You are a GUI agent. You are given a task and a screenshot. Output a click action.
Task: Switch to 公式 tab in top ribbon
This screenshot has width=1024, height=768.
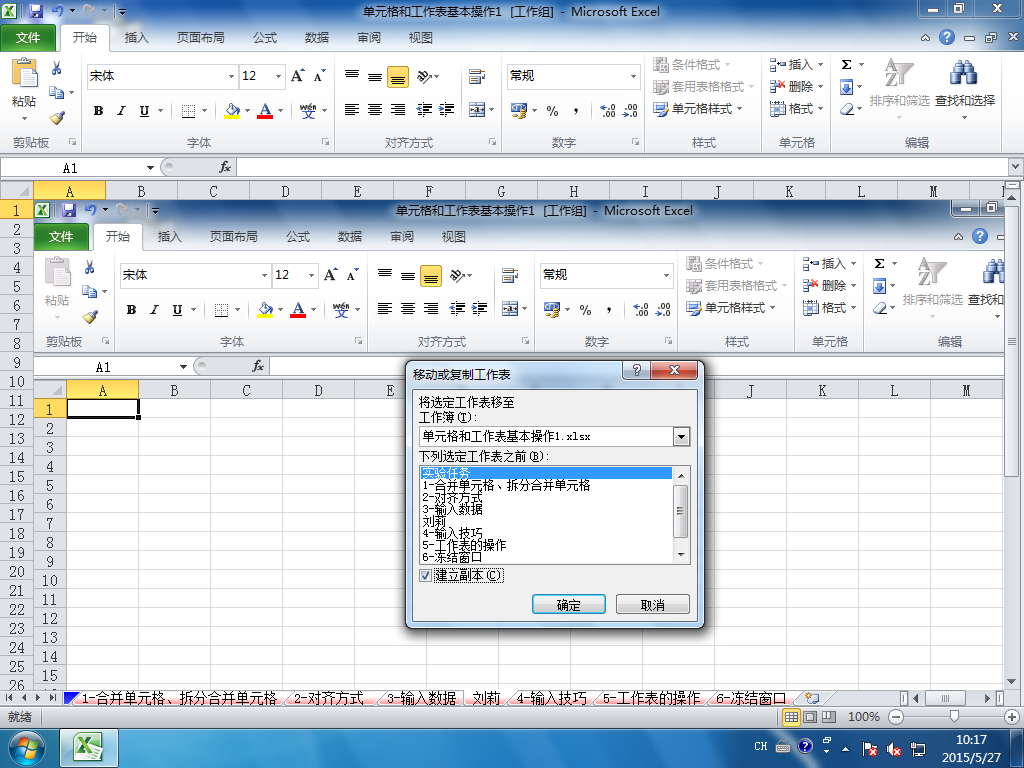click(264, 38)
